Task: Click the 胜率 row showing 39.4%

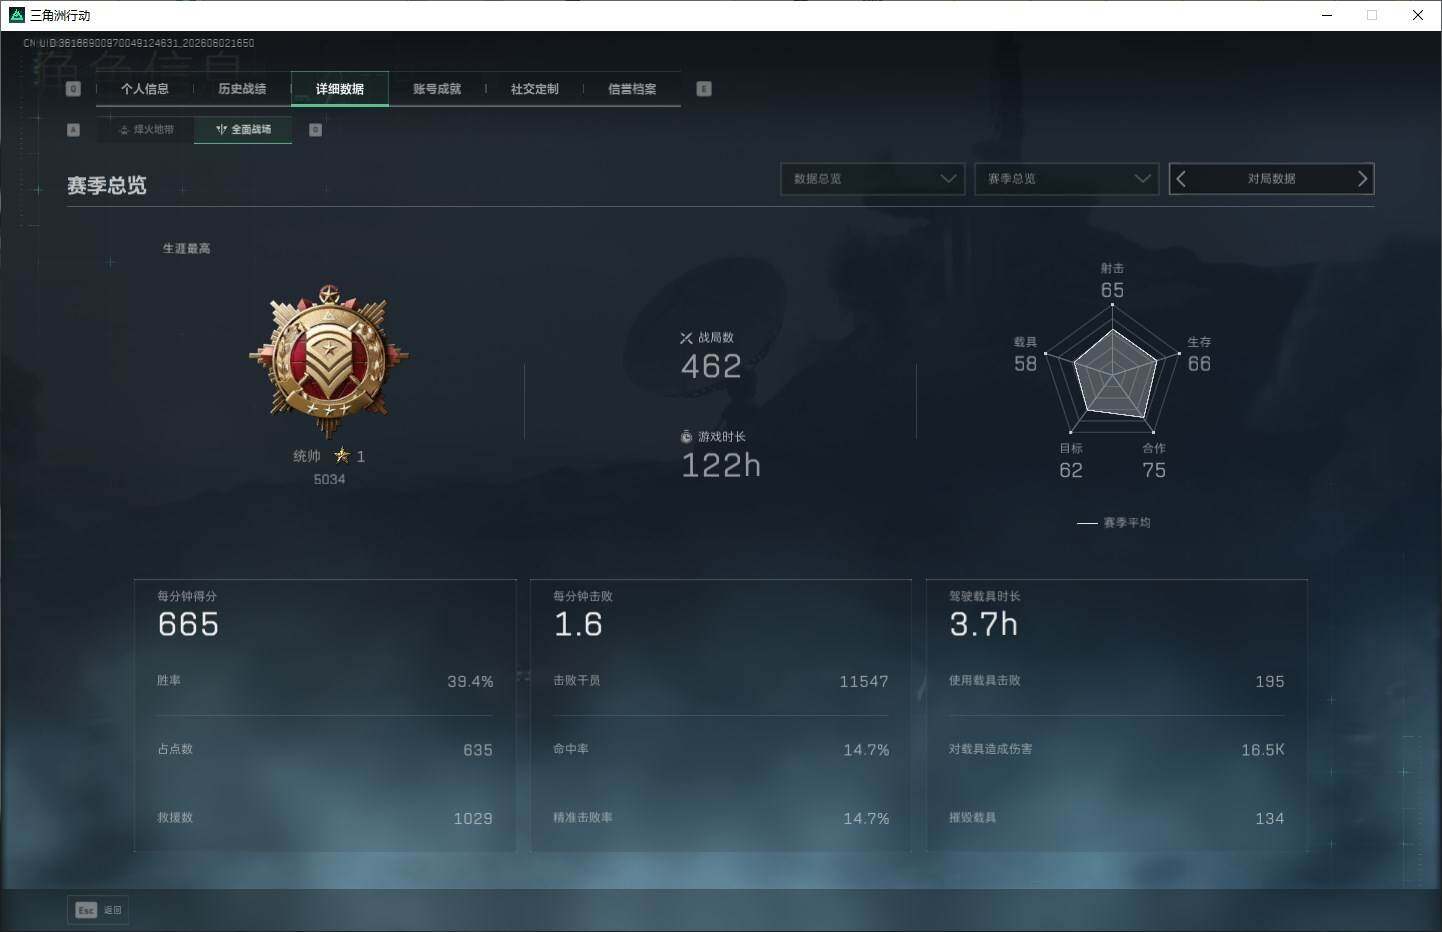Action: pyautogui.click(x=325, y=681)
